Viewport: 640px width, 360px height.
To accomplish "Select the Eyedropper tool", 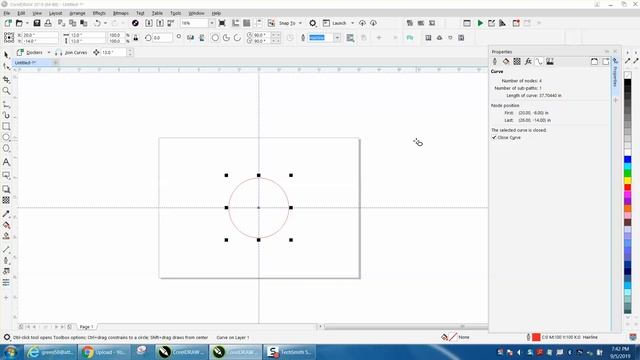I will tap(6, 214).
